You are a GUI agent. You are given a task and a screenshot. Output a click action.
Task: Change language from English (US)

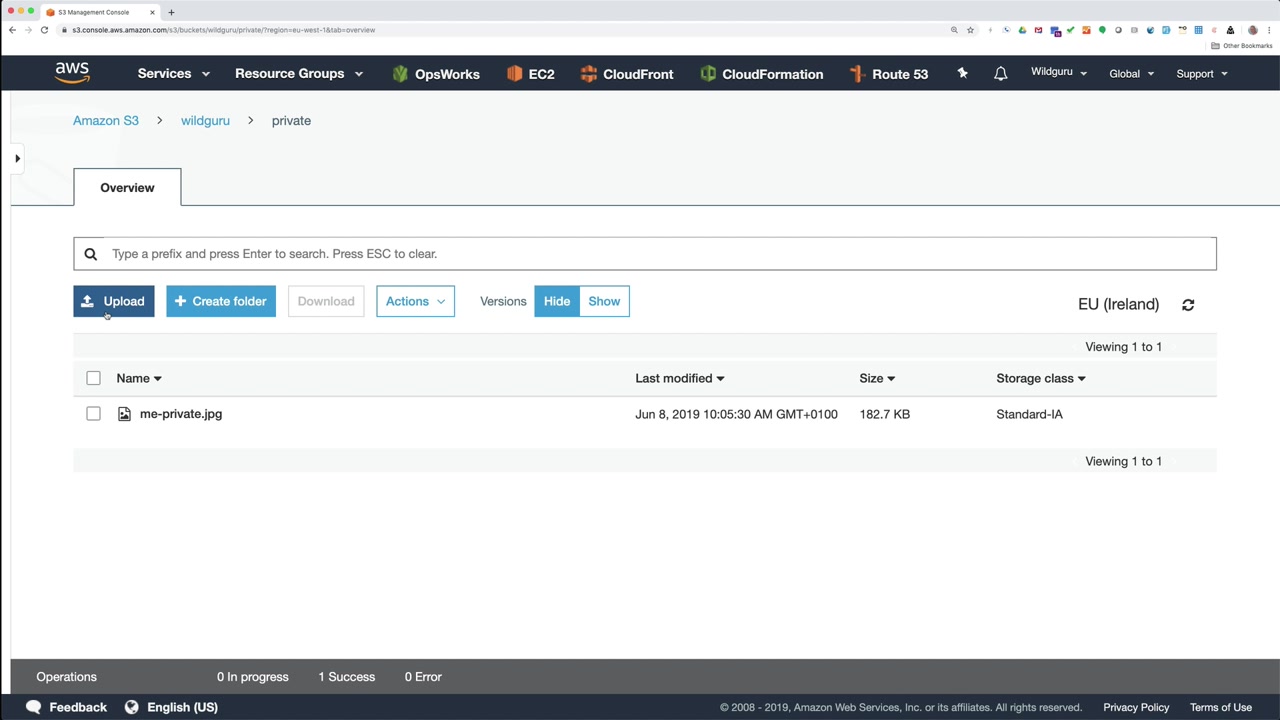182,707
